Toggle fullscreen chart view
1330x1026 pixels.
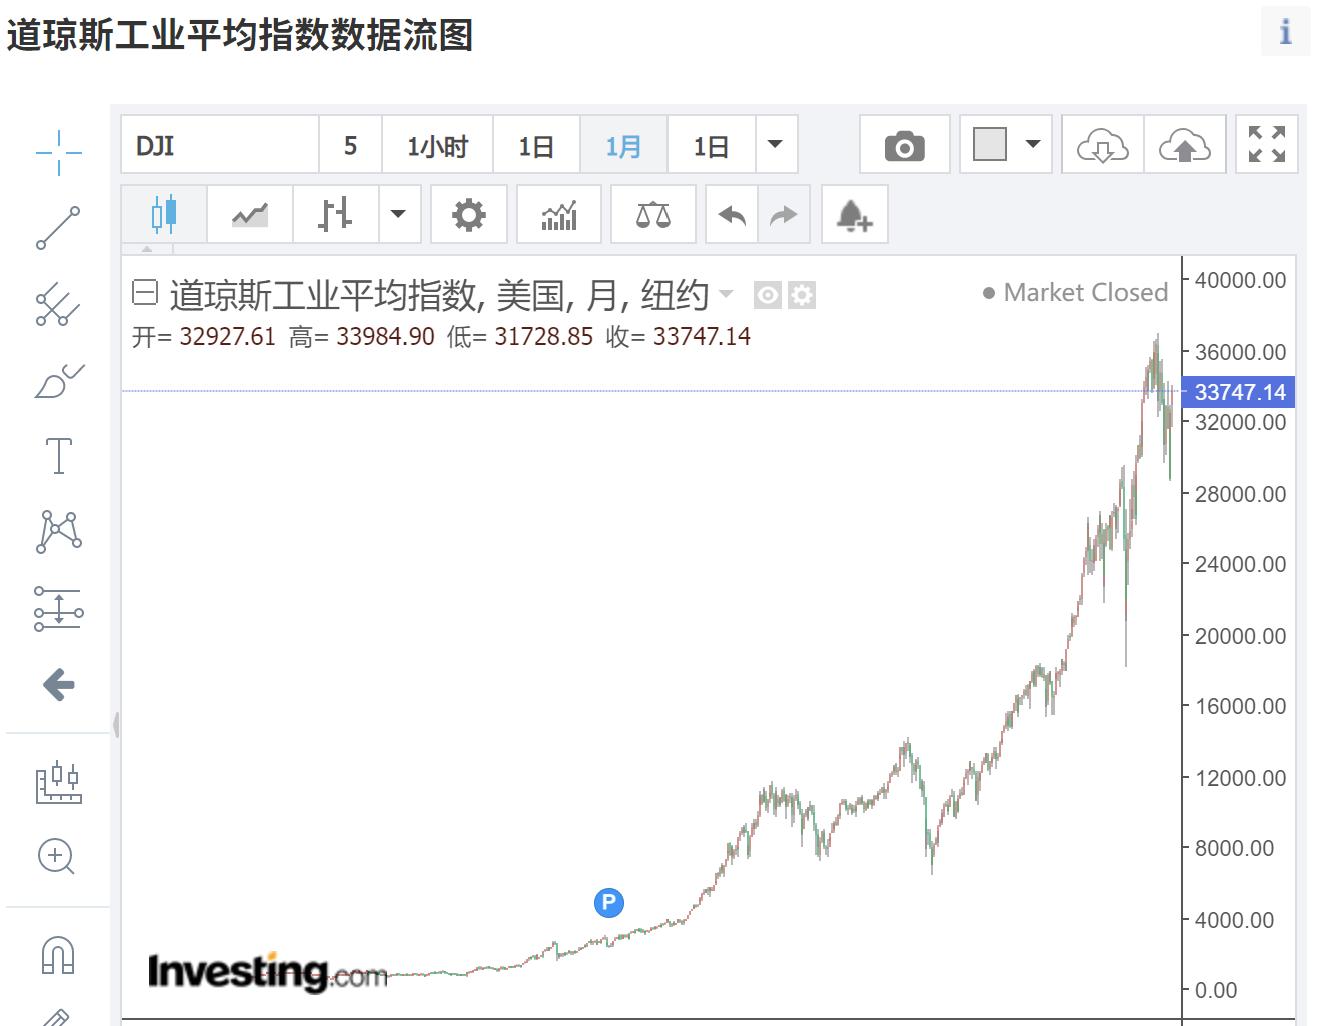[1266, 145]
